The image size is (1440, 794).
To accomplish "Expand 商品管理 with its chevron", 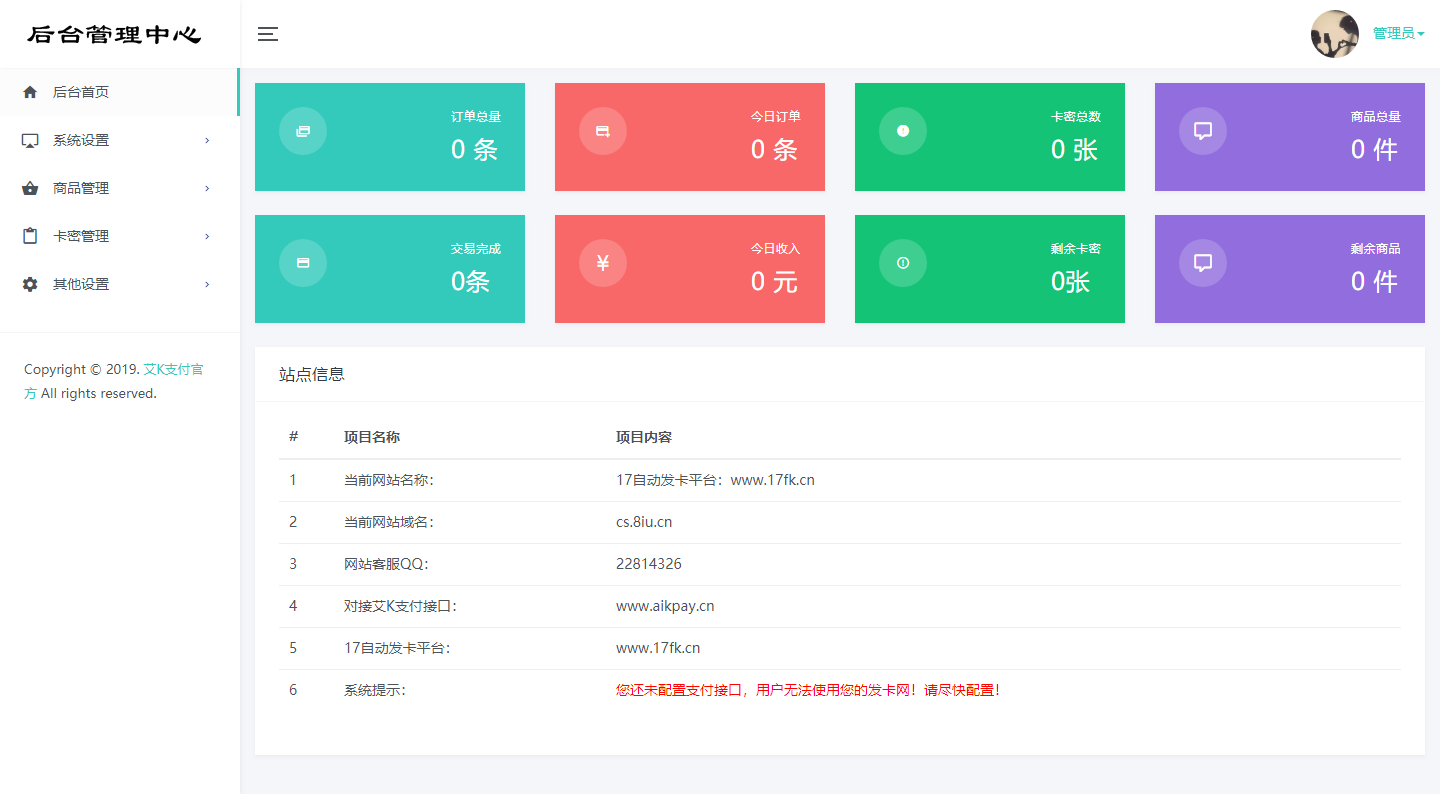I will (x=207, y=188).
